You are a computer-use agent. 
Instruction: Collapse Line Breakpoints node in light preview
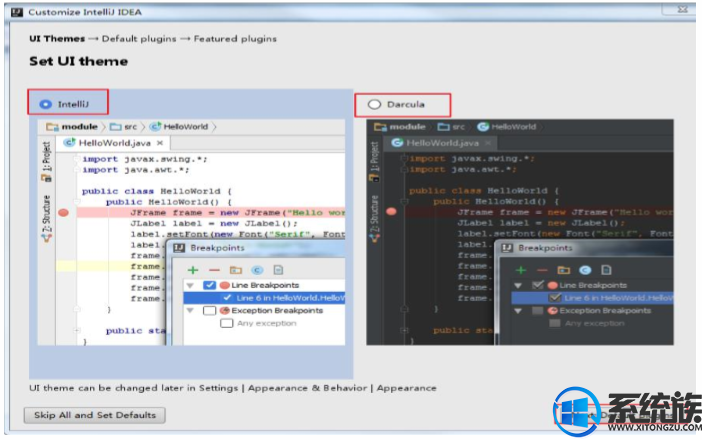(190, 285)
